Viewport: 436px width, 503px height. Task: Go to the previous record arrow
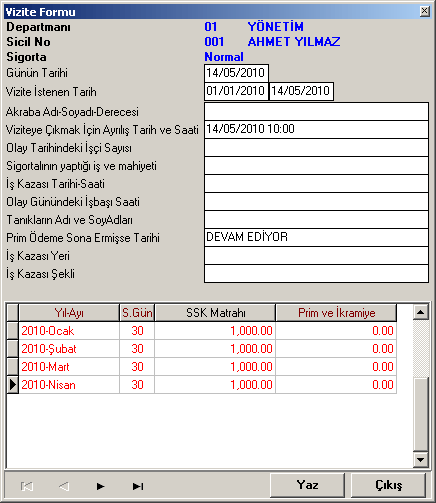pyautogui.click(x=64, y=486)
